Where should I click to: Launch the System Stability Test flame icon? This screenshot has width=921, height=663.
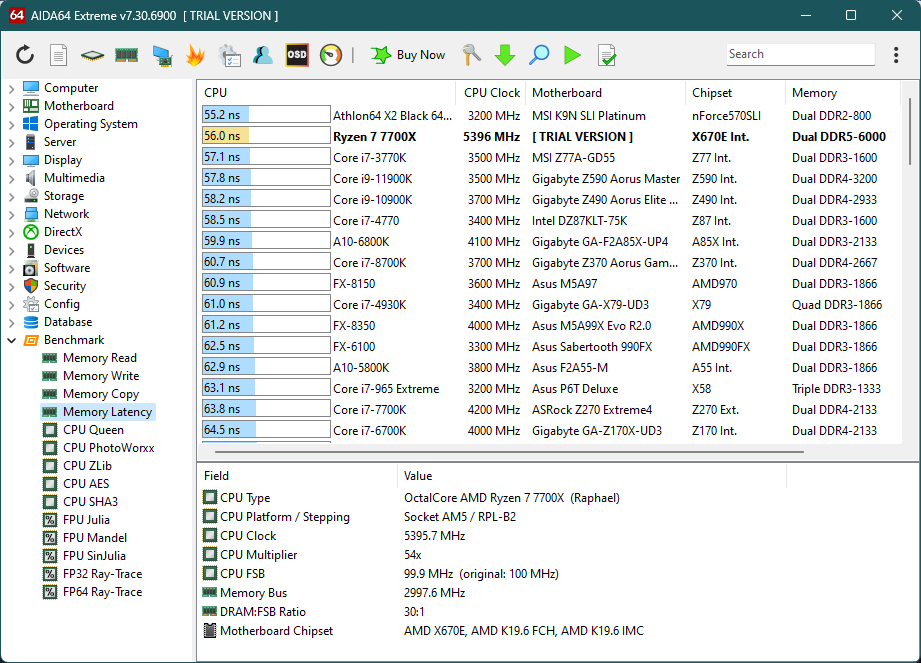195,55
